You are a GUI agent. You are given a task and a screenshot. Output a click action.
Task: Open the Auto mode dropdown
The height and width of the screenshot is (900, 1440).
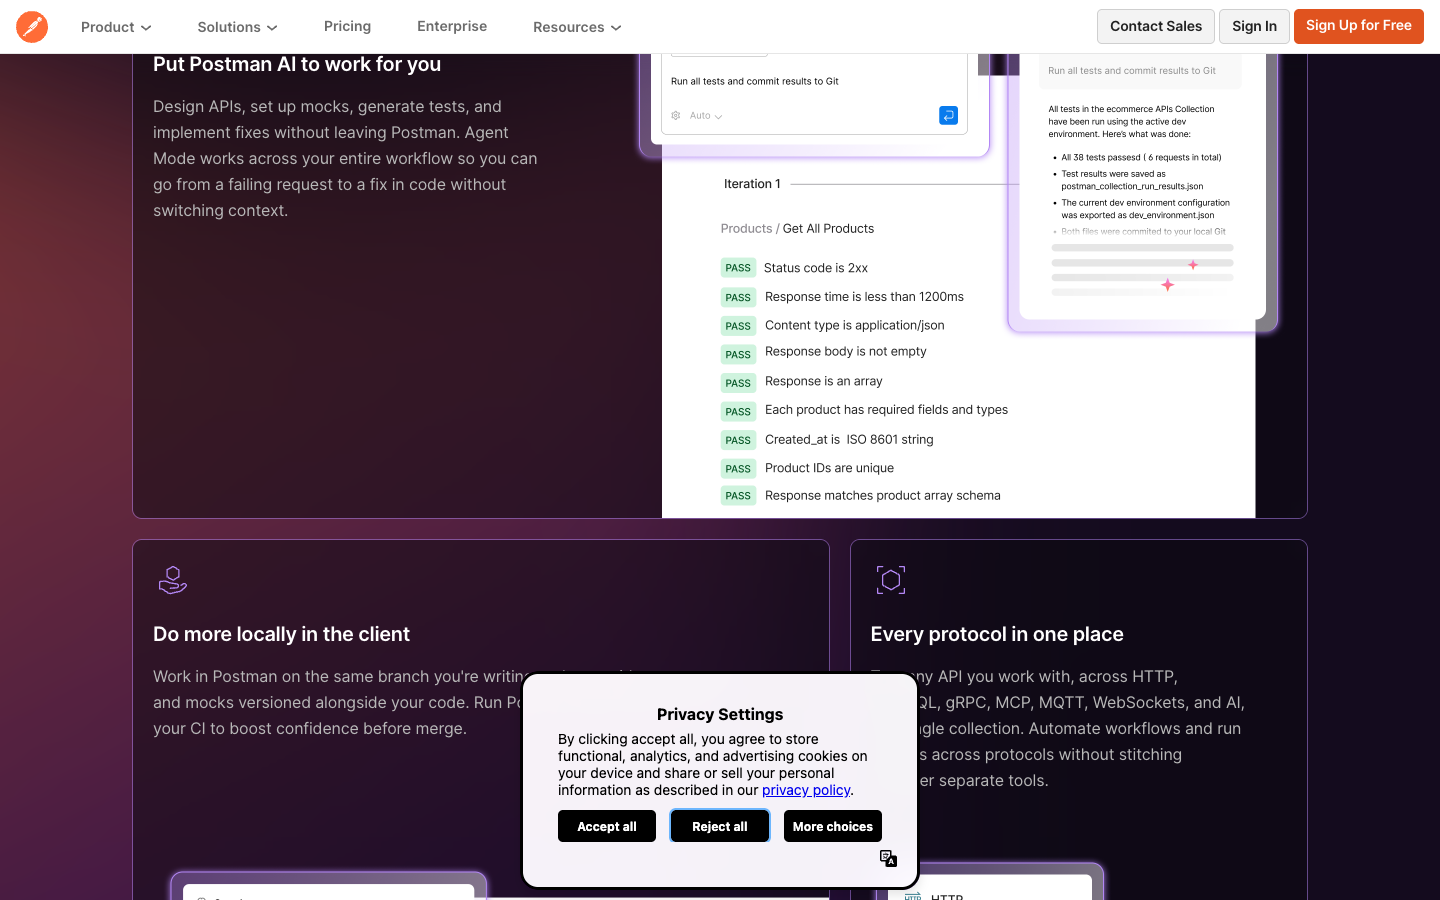point(705,116)
